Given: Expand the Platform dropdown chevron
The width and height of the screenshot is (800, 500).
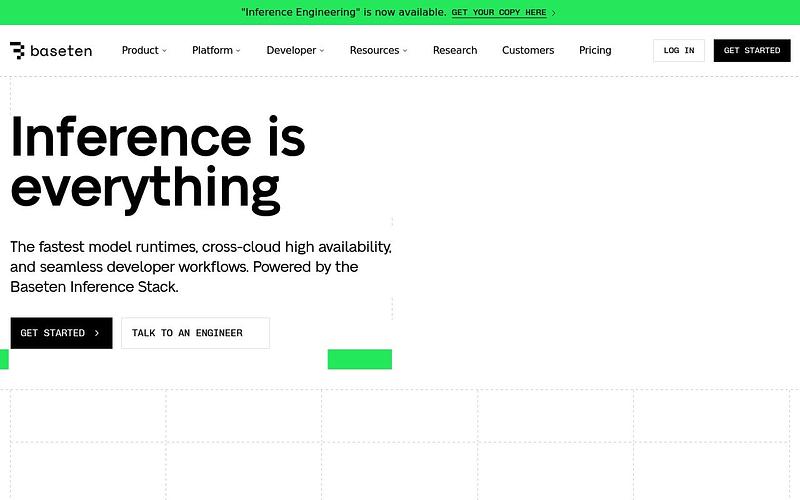Looking at the screenshot, I should coord(238,51).
